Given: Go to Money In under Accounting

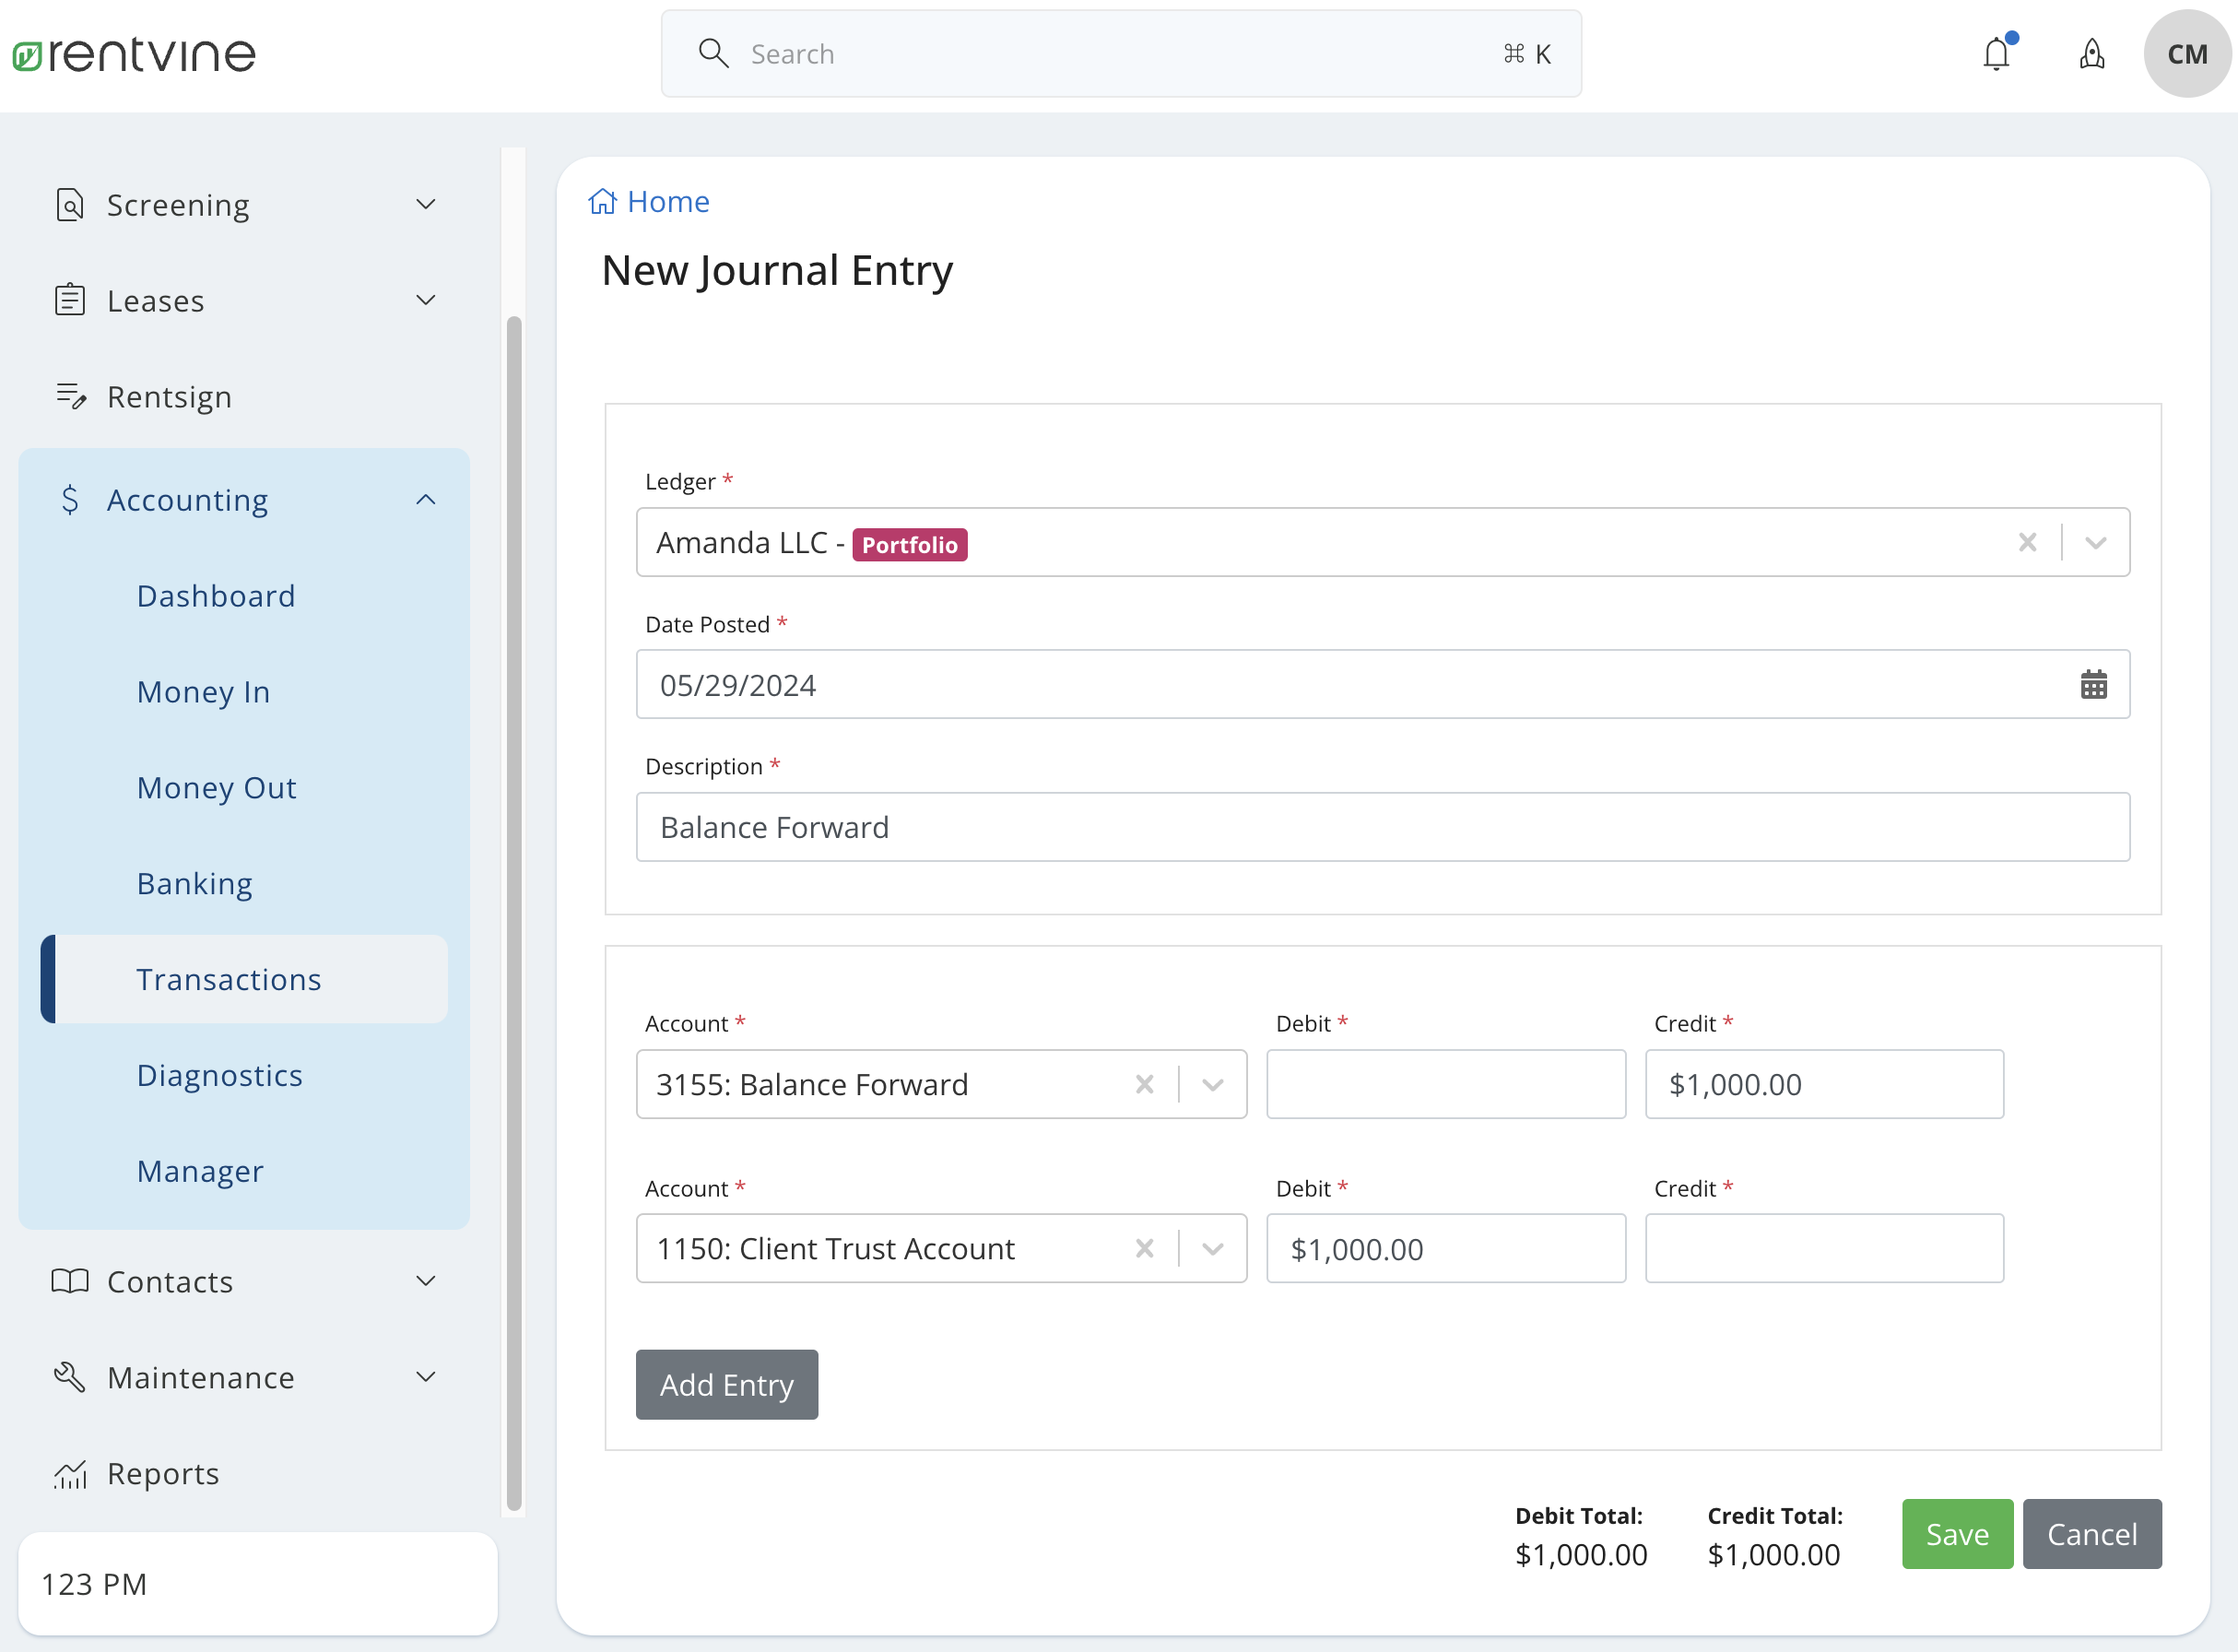Looking at the screenshot, I should click(204, 692).
